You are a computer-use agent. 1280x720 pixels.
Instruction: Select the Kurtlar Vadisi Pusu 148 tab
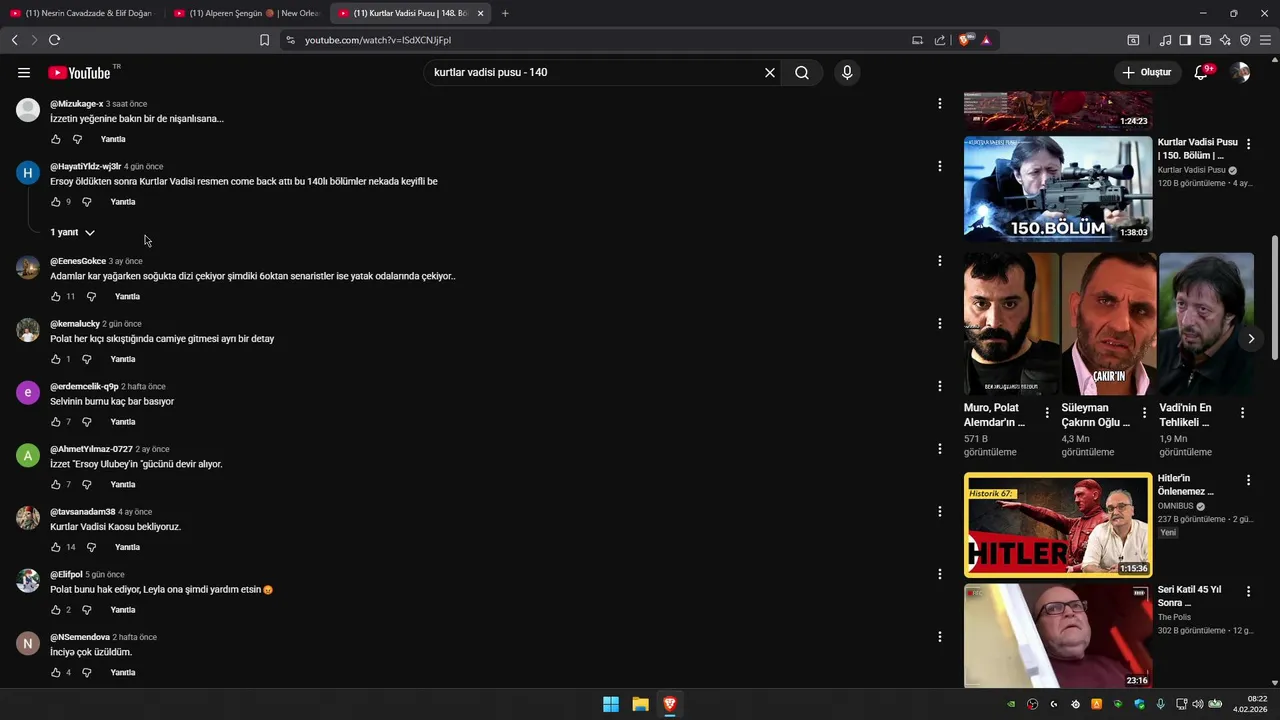click(x=405, y=13)
